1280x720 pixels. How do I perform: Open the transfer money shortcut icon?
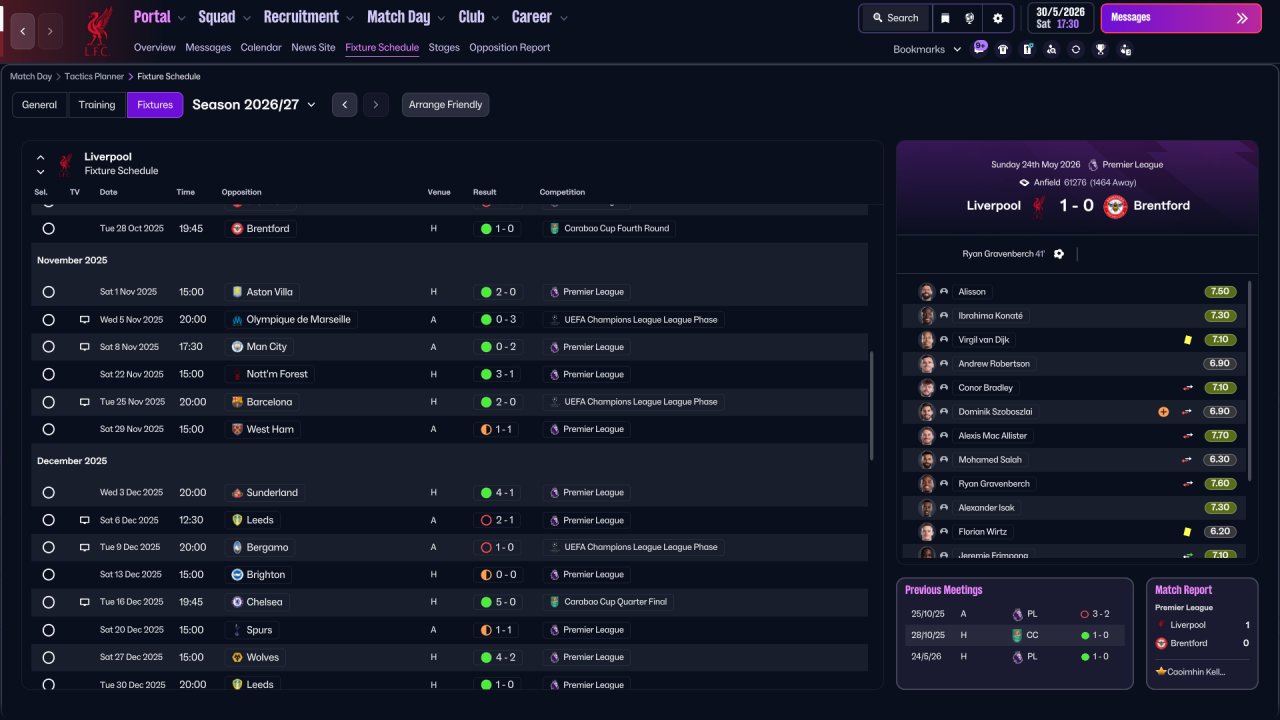(1126, 49)
